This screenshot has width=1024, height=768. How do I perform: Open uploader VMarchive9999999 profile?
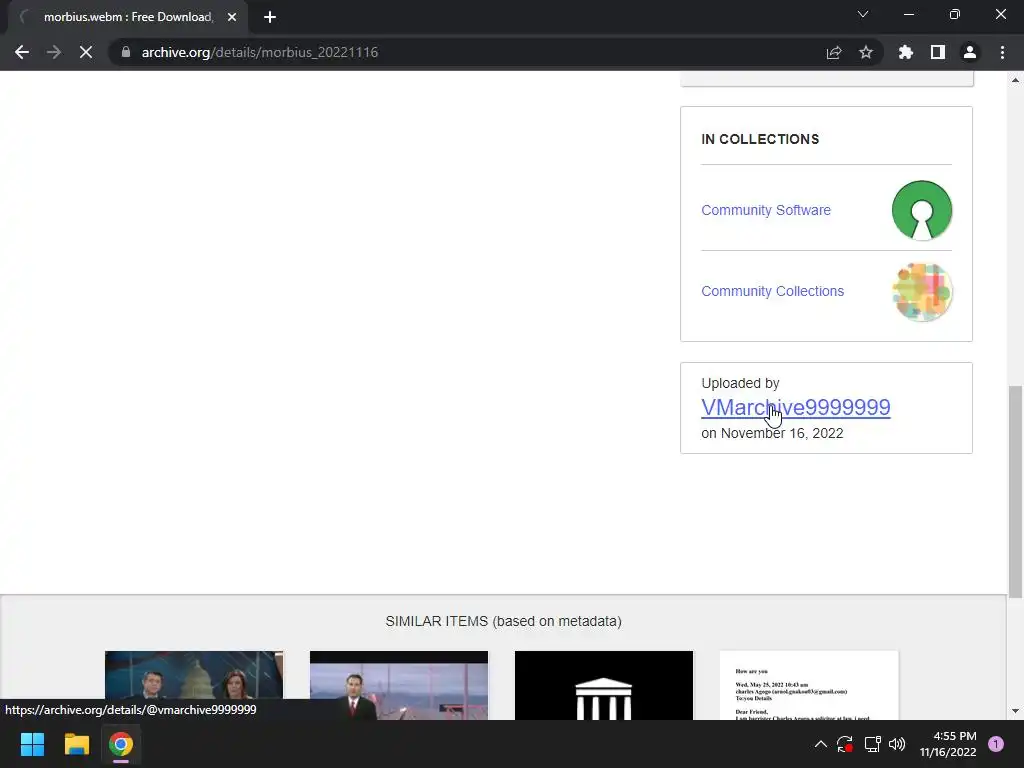(x=795, y=408)
